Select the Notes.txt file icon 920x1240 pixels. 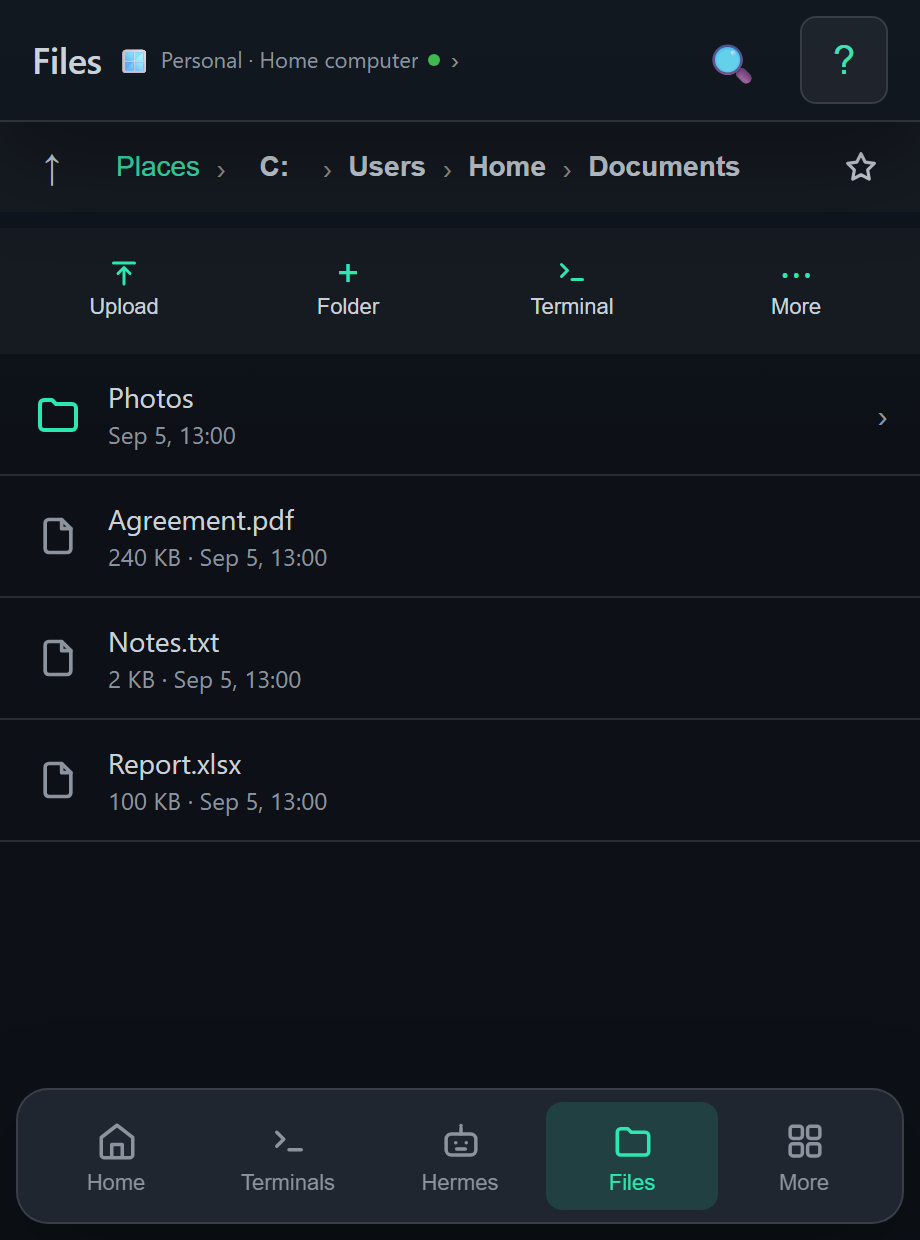click(58, 659)
